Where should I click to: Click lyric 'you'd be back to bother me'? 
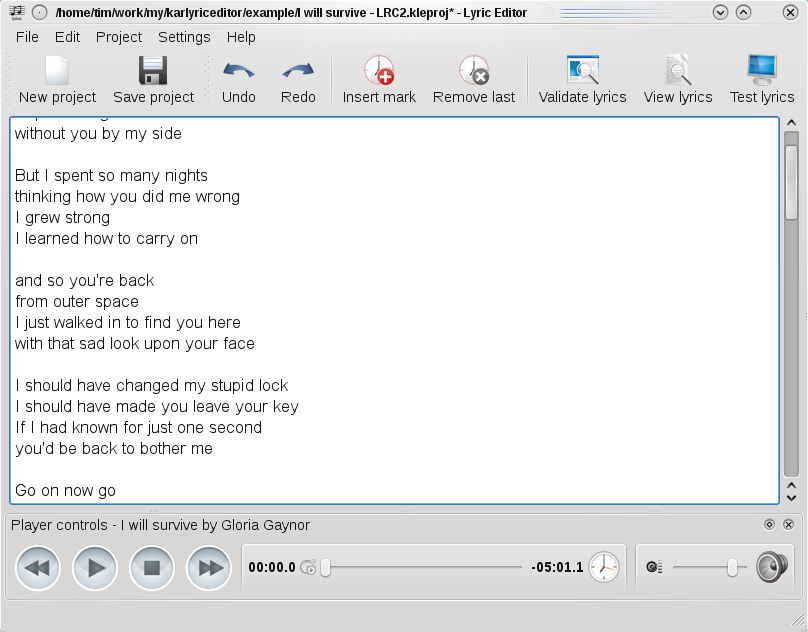click(x=114, y=448)
